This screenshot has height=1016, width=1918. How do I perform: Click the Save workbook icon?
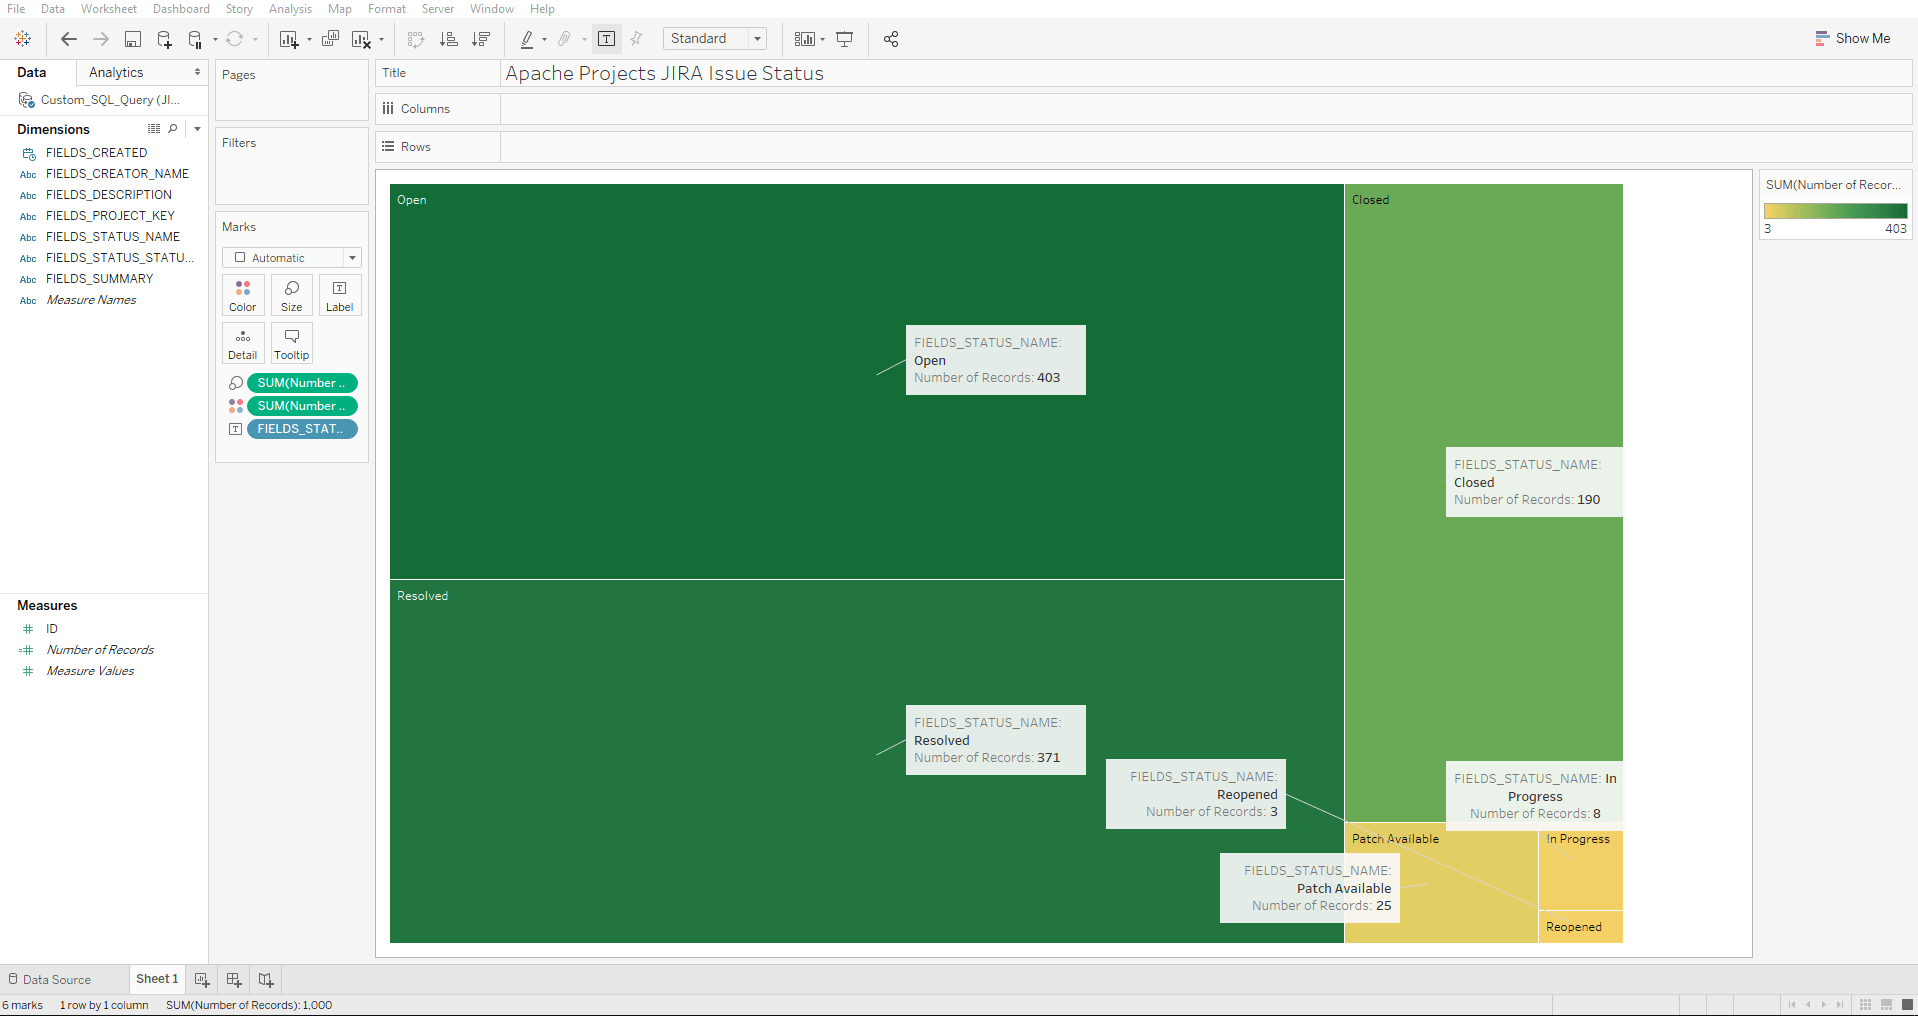[x=132, y=39]
